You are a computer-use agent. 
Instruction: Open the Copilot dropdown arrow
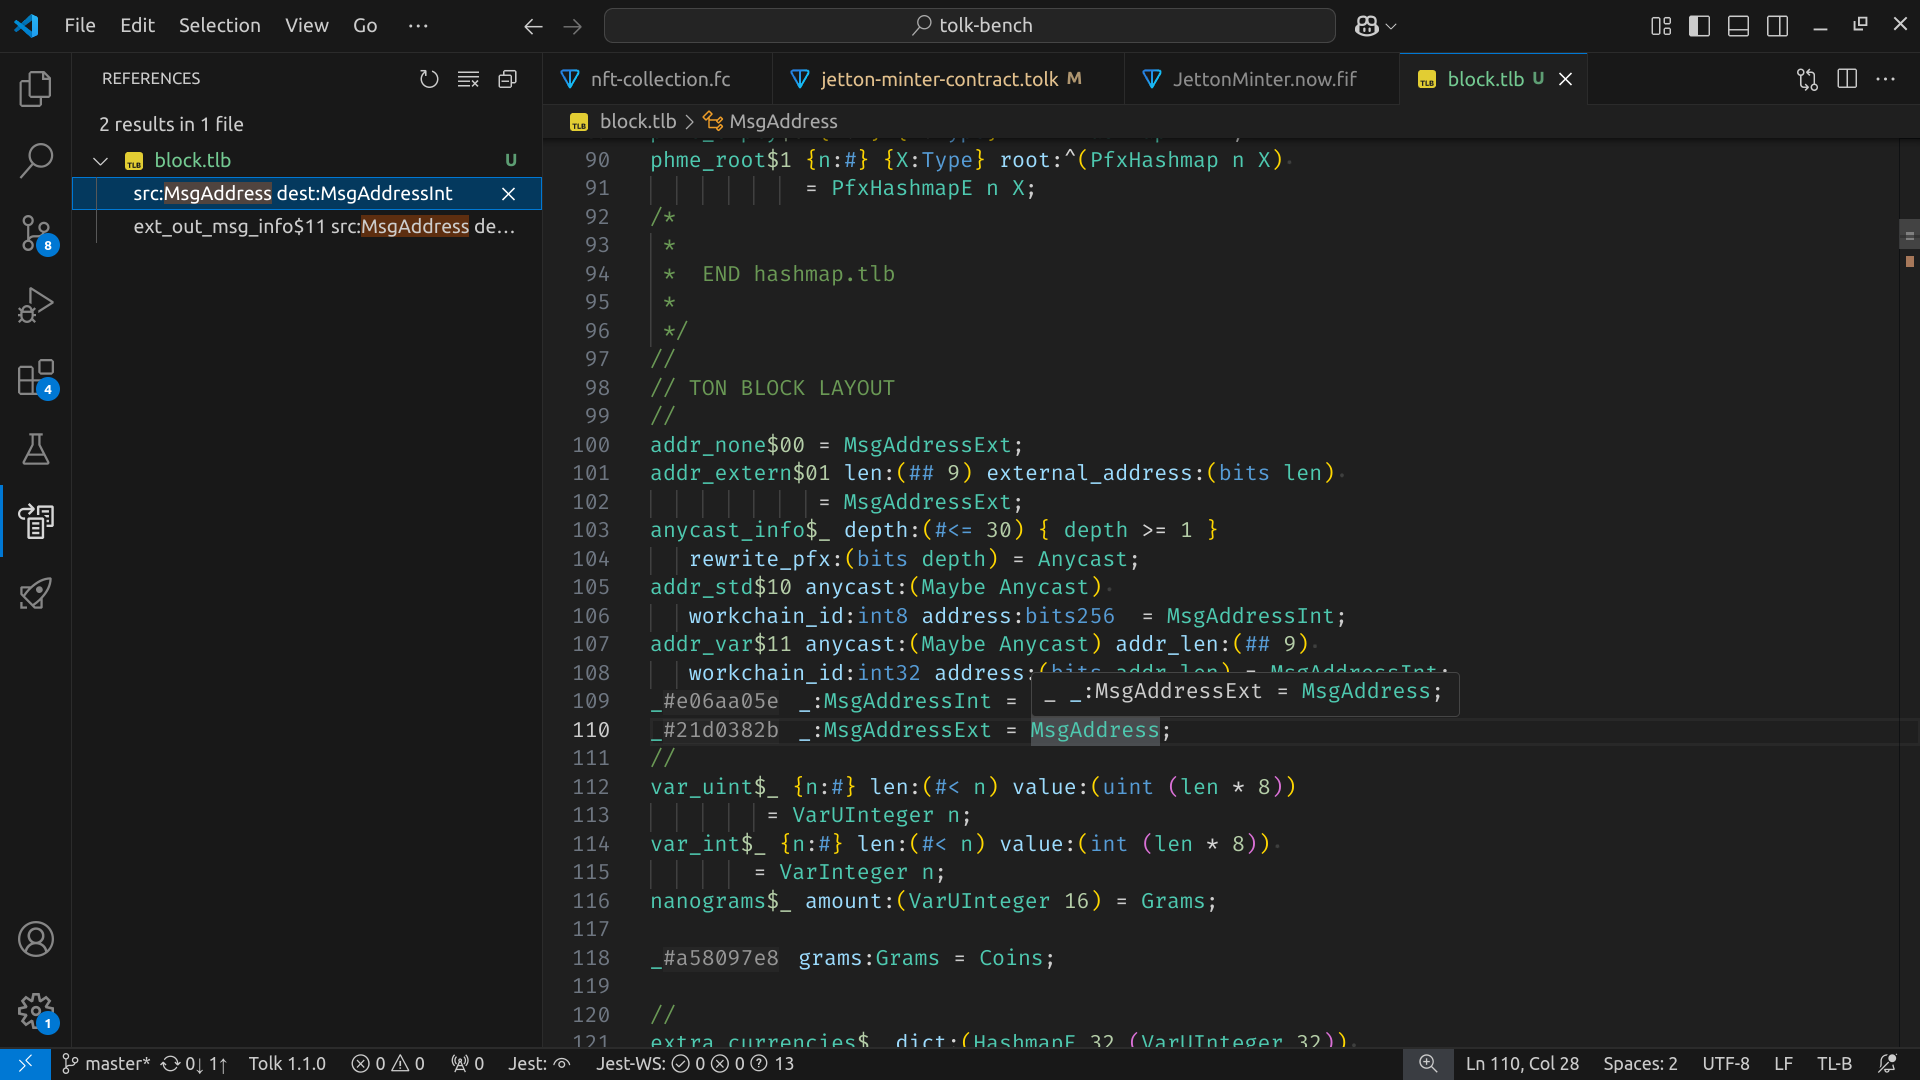(x=1391, y=26)
